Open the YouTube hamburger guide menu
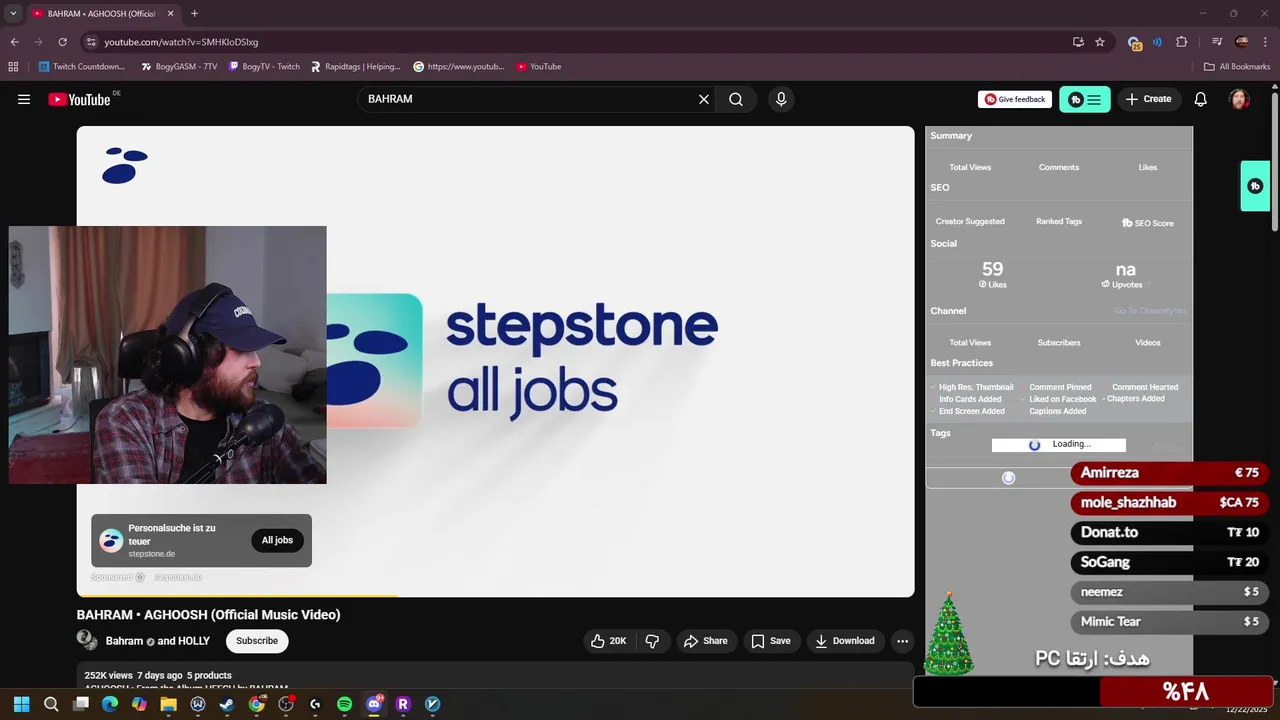The width and height of the screenshot is (1280, 720). pyautogui.click(x=24, y=99)
